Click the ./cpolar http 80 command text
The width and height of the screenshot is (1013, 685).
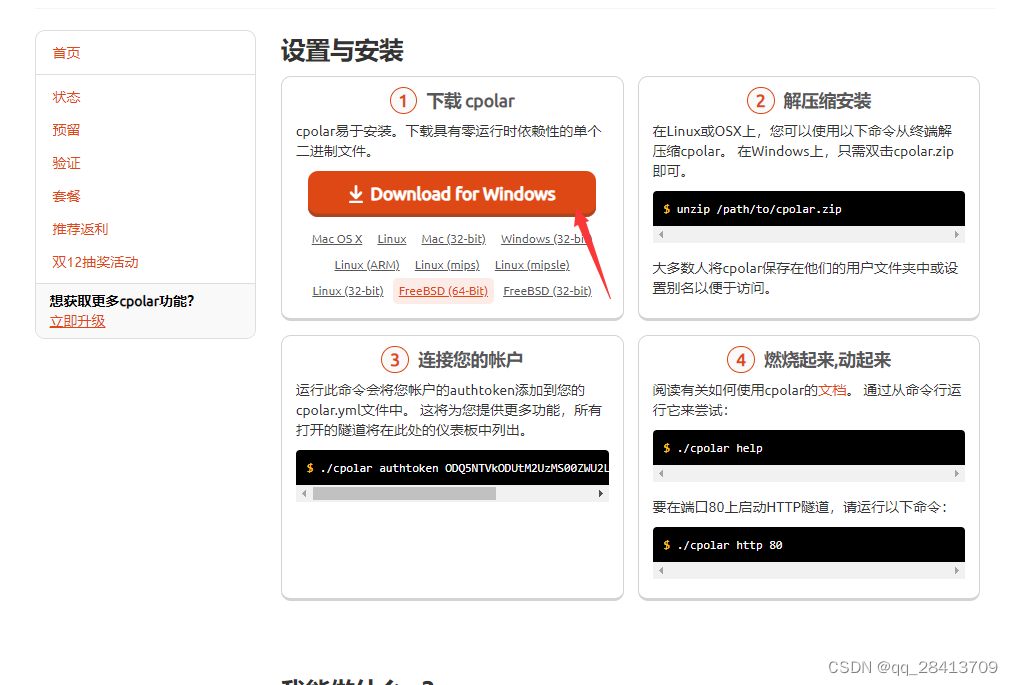pyautogui.click(x=730, y=545)
